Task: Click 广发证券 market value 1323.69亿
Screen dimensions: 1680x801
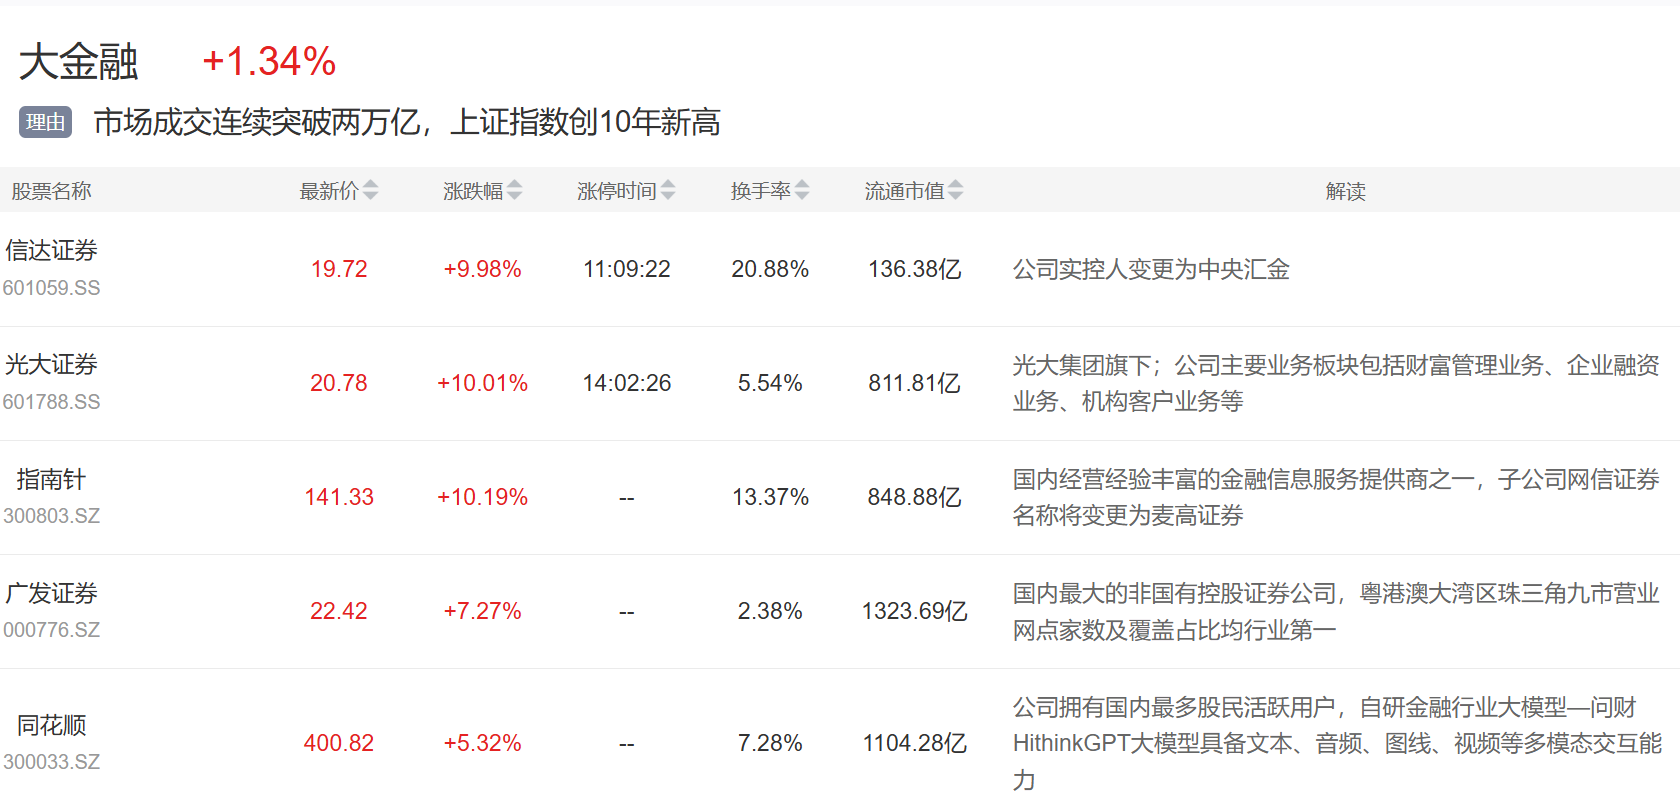Action: click(914, 611)
